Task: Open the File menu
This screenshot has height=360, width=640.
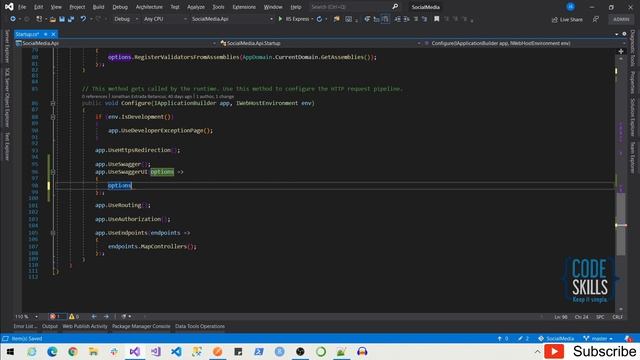Action: pyautogui.click(x=22, y=7)
